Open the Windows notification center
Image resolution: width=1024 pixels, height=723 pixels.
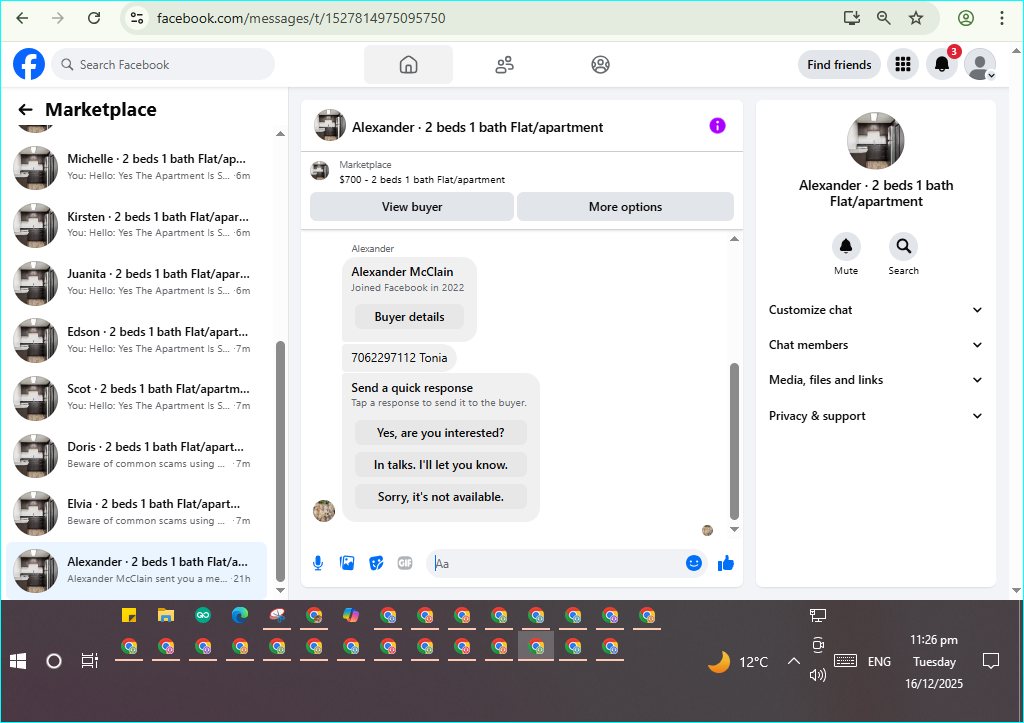991,662
